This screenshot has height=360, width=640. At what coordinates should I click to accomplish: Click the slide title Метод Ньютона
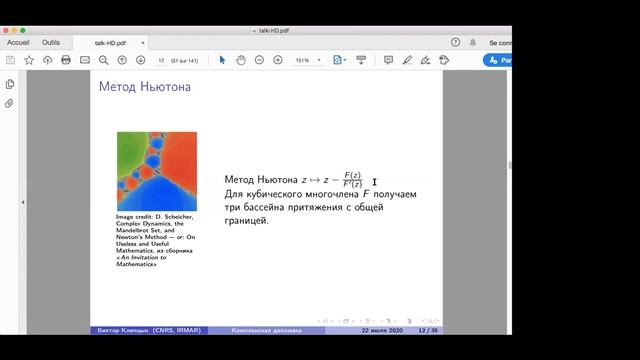(145, 87)
